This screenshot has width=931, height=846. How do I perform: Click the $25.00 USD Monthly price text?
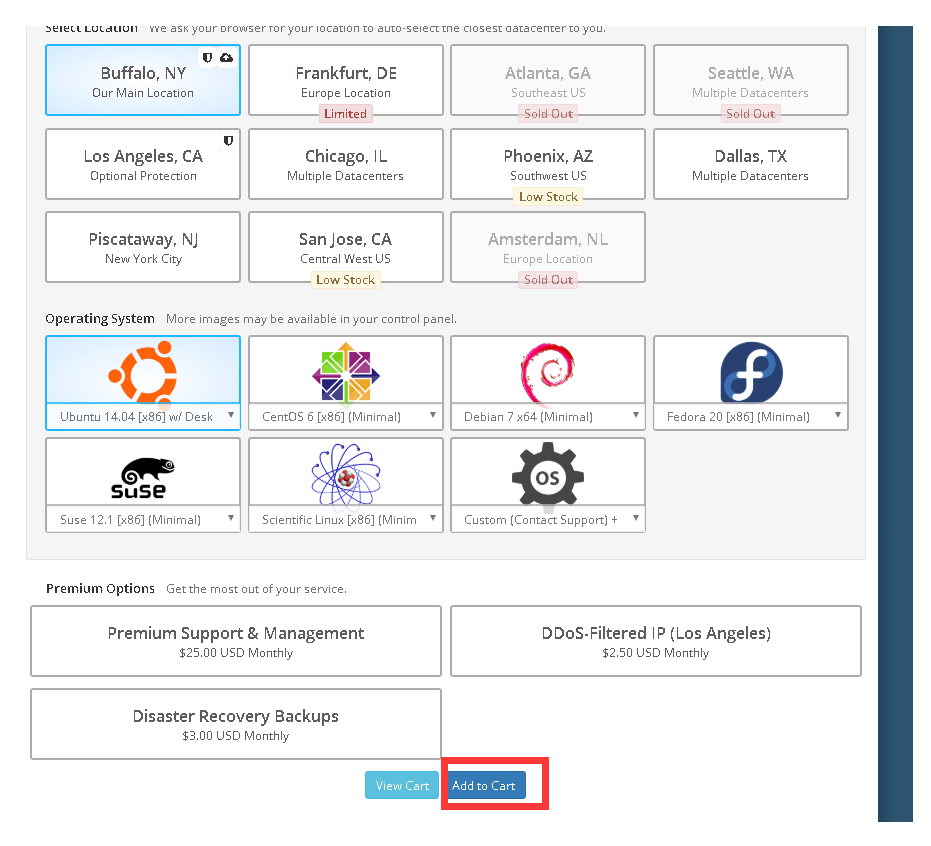click(x=236, y=653)
